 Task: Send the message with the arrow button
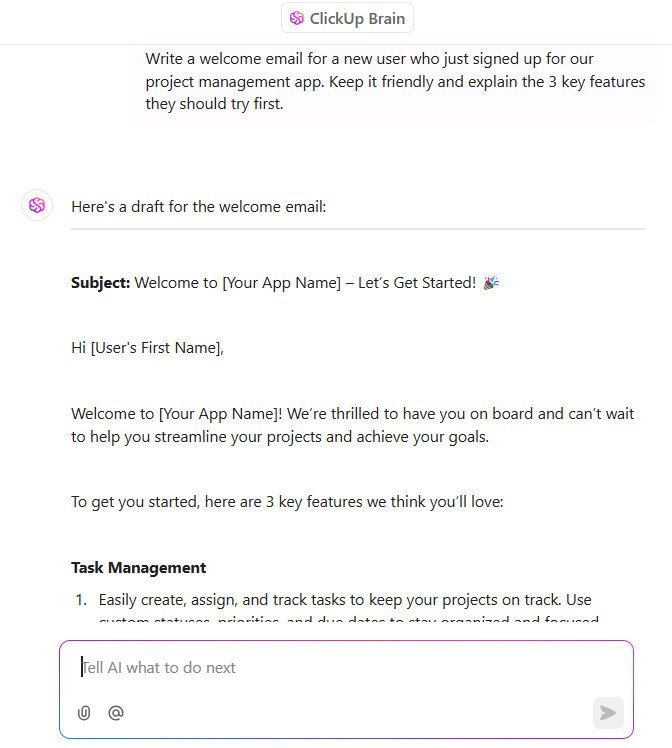pos(608,713)
